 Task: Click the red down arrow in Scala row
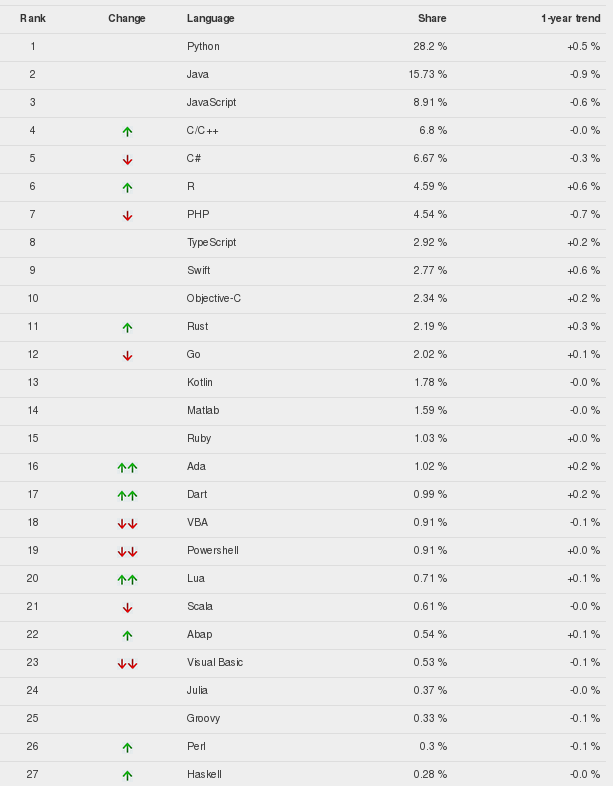127,608
